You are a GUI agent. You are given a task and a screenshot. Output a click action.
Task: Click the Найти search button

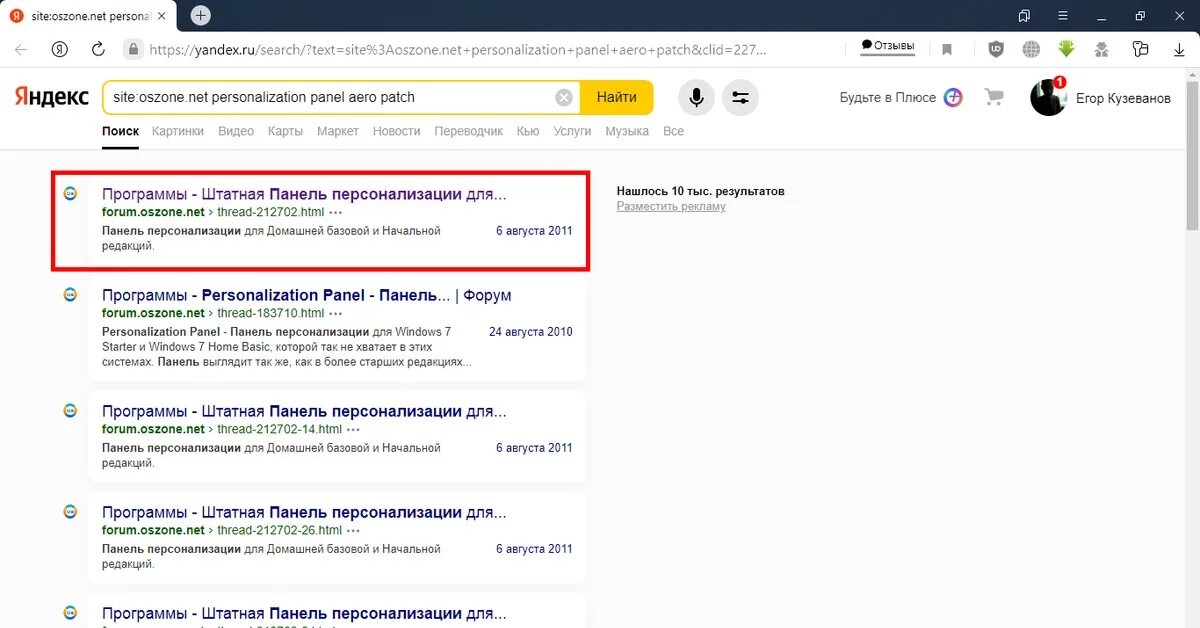616,97
